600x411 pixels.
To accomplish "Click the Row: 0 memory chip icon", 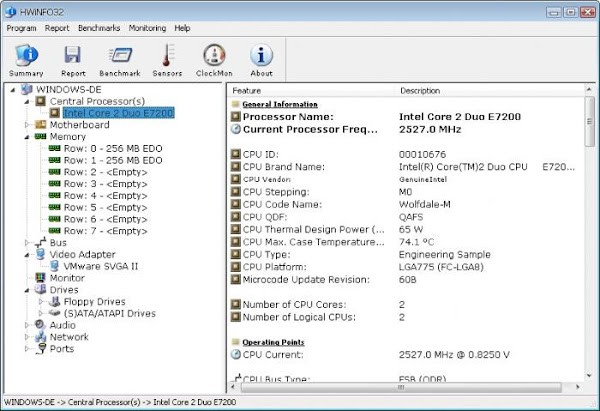I will [x=54, y=148].
